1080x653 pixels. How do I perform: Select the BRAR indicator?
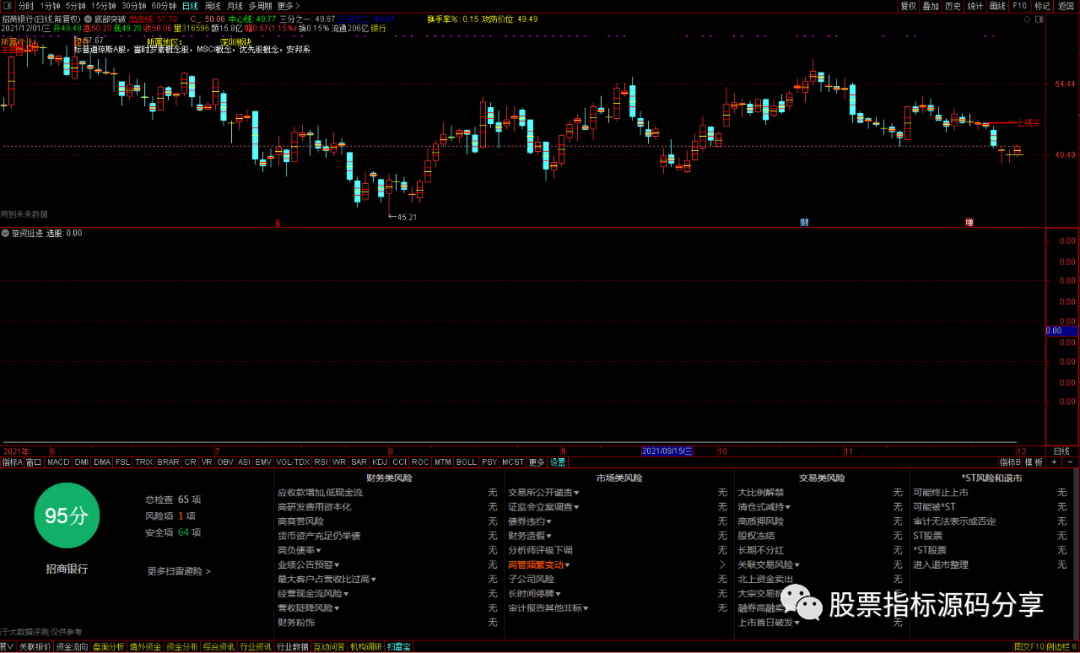168,462
